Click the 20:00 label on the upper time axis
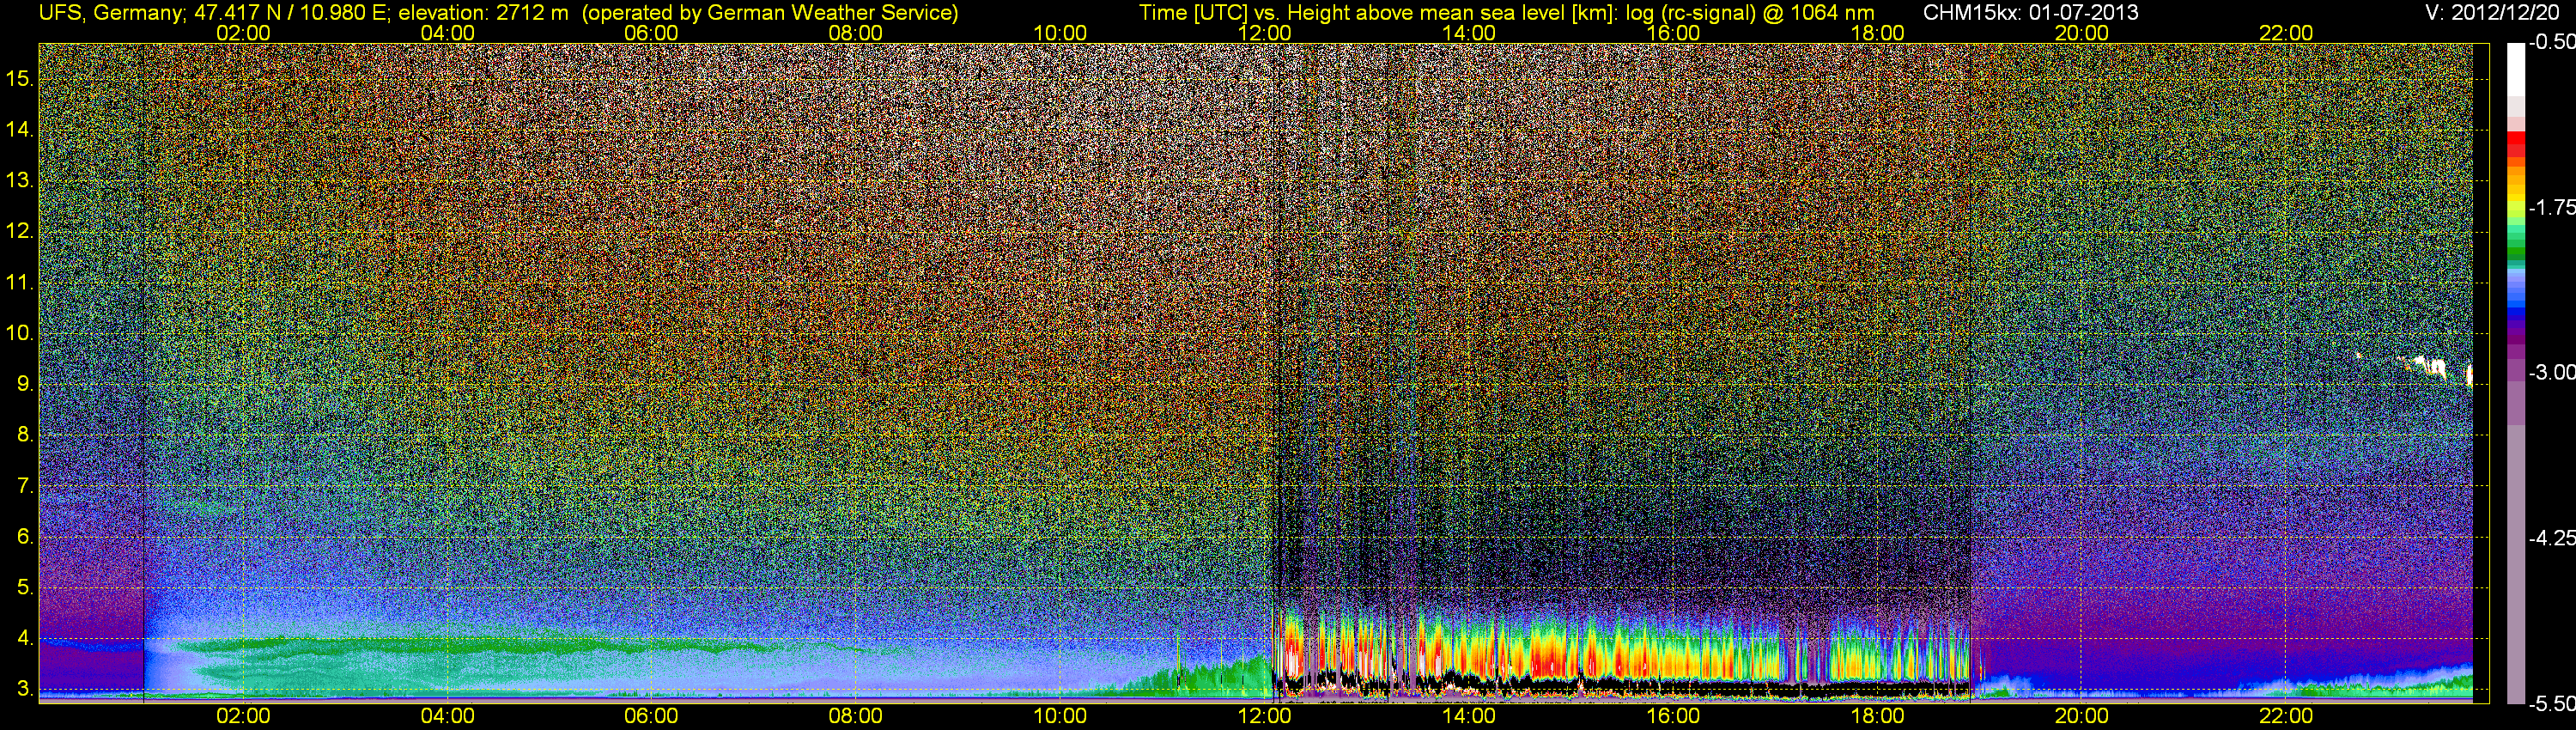 2082,33
